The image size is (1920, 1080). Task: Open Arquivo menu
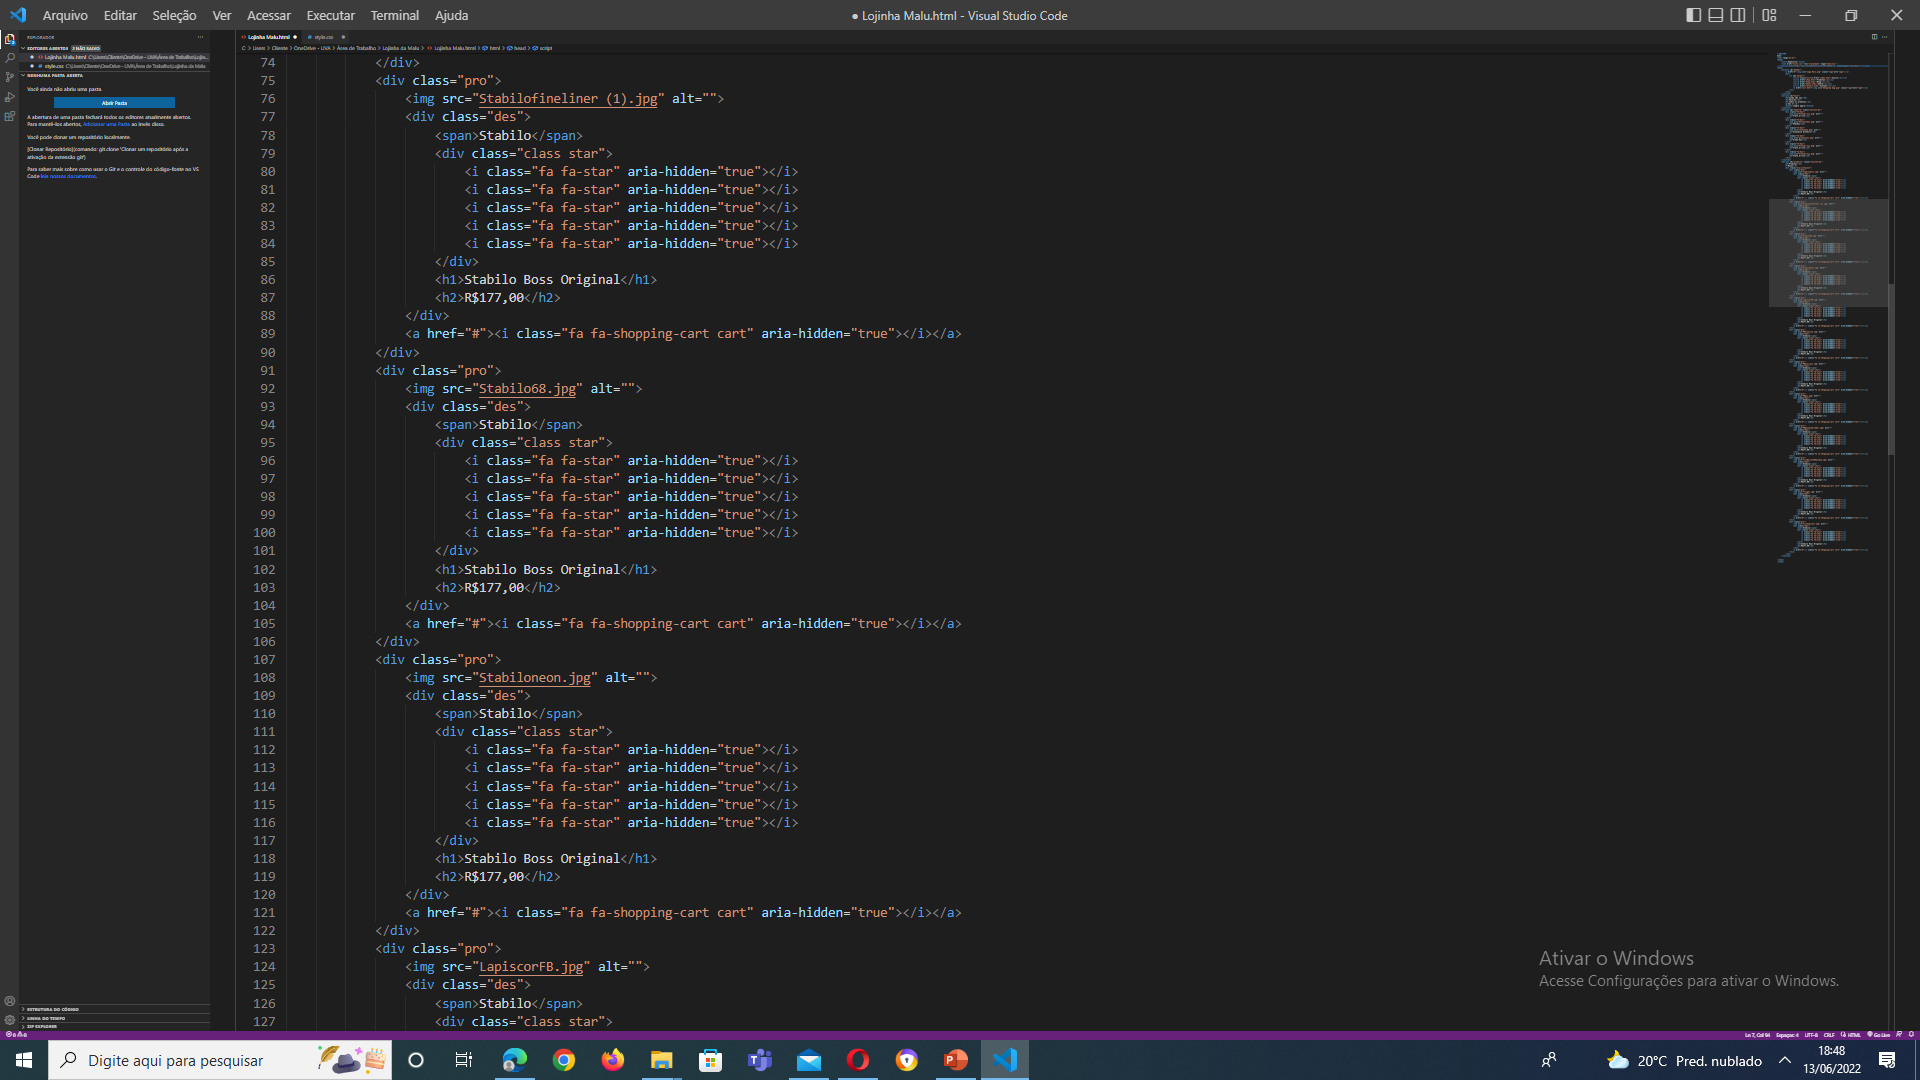coord(65,15)
